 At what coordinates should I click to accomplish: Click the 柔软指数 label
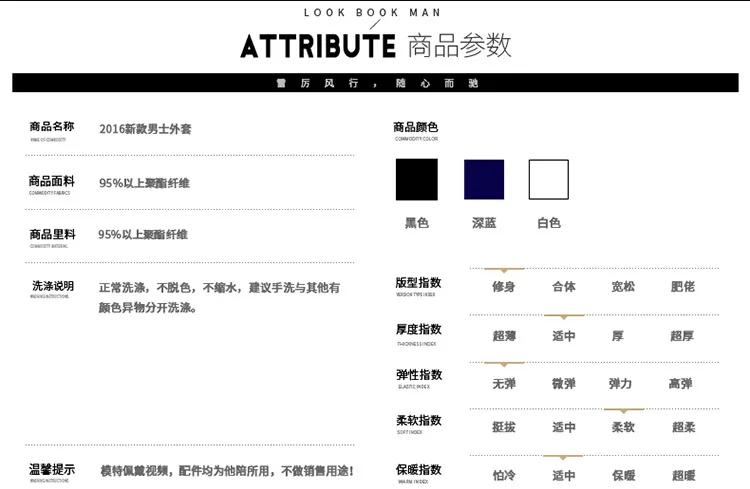(419, 420)
